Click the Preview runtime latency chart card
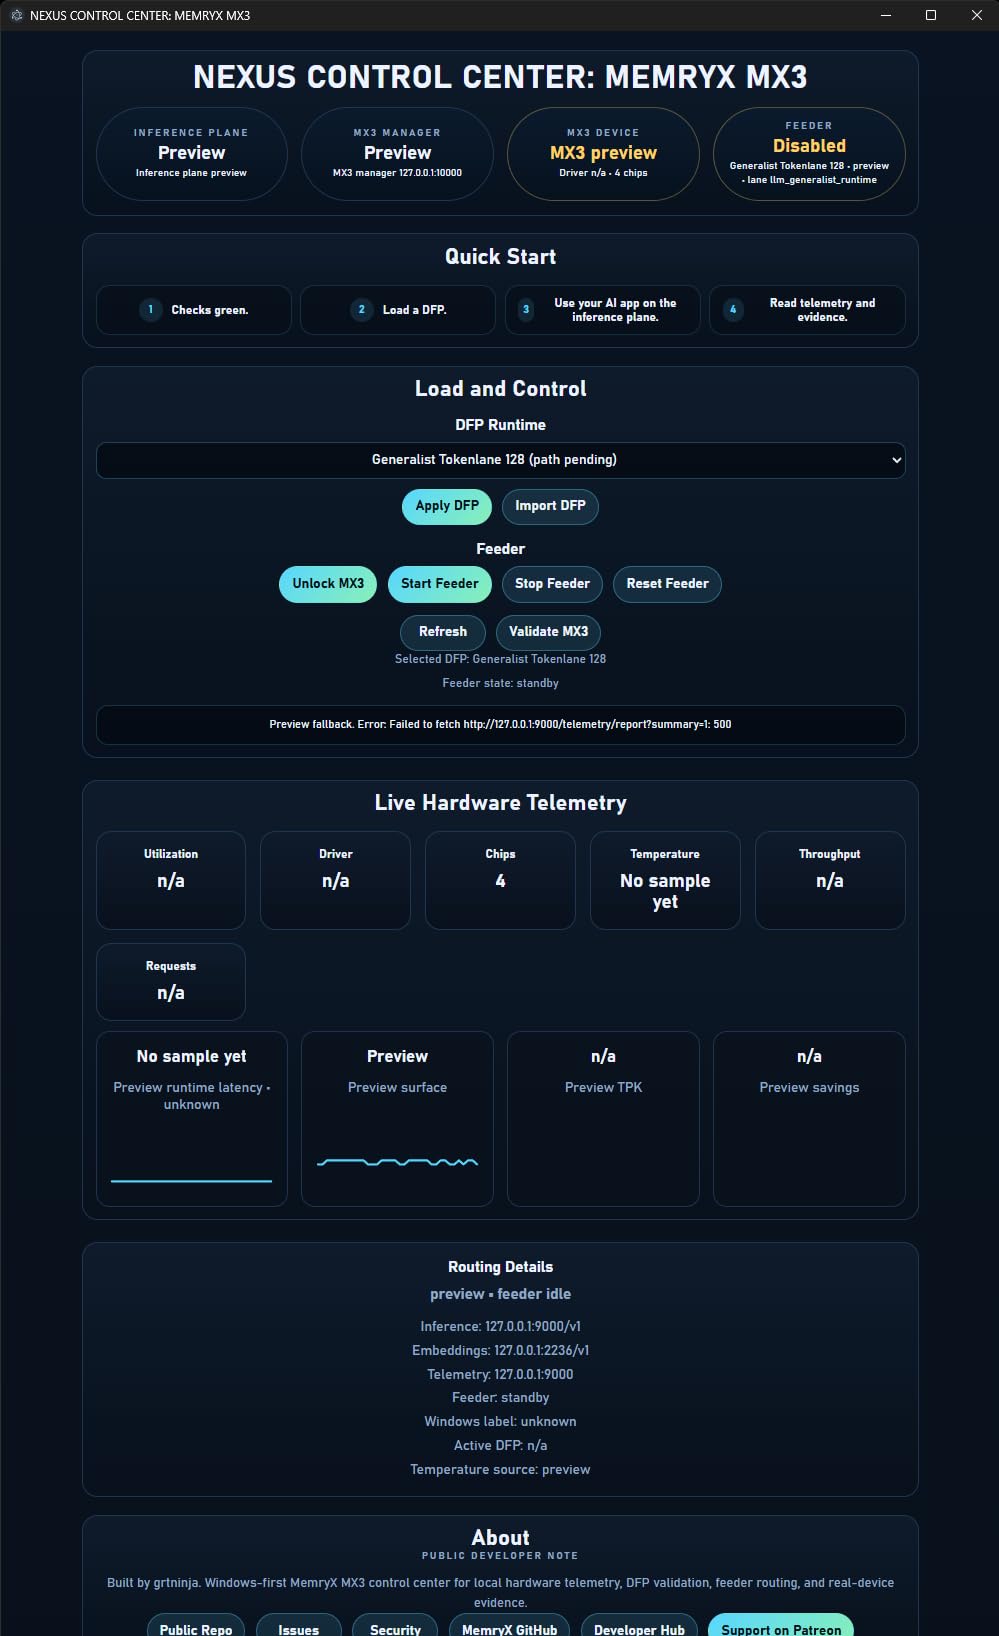 191,1119
